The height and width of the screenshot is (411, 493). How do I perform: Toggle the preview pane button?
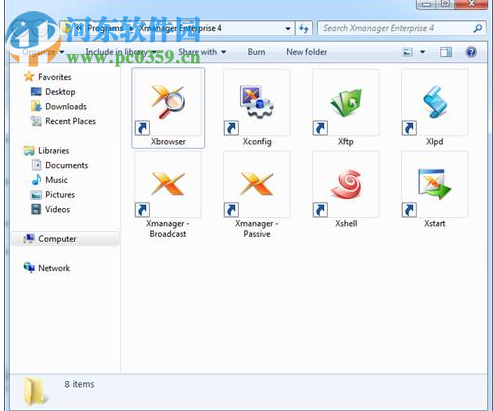point(446,52)
